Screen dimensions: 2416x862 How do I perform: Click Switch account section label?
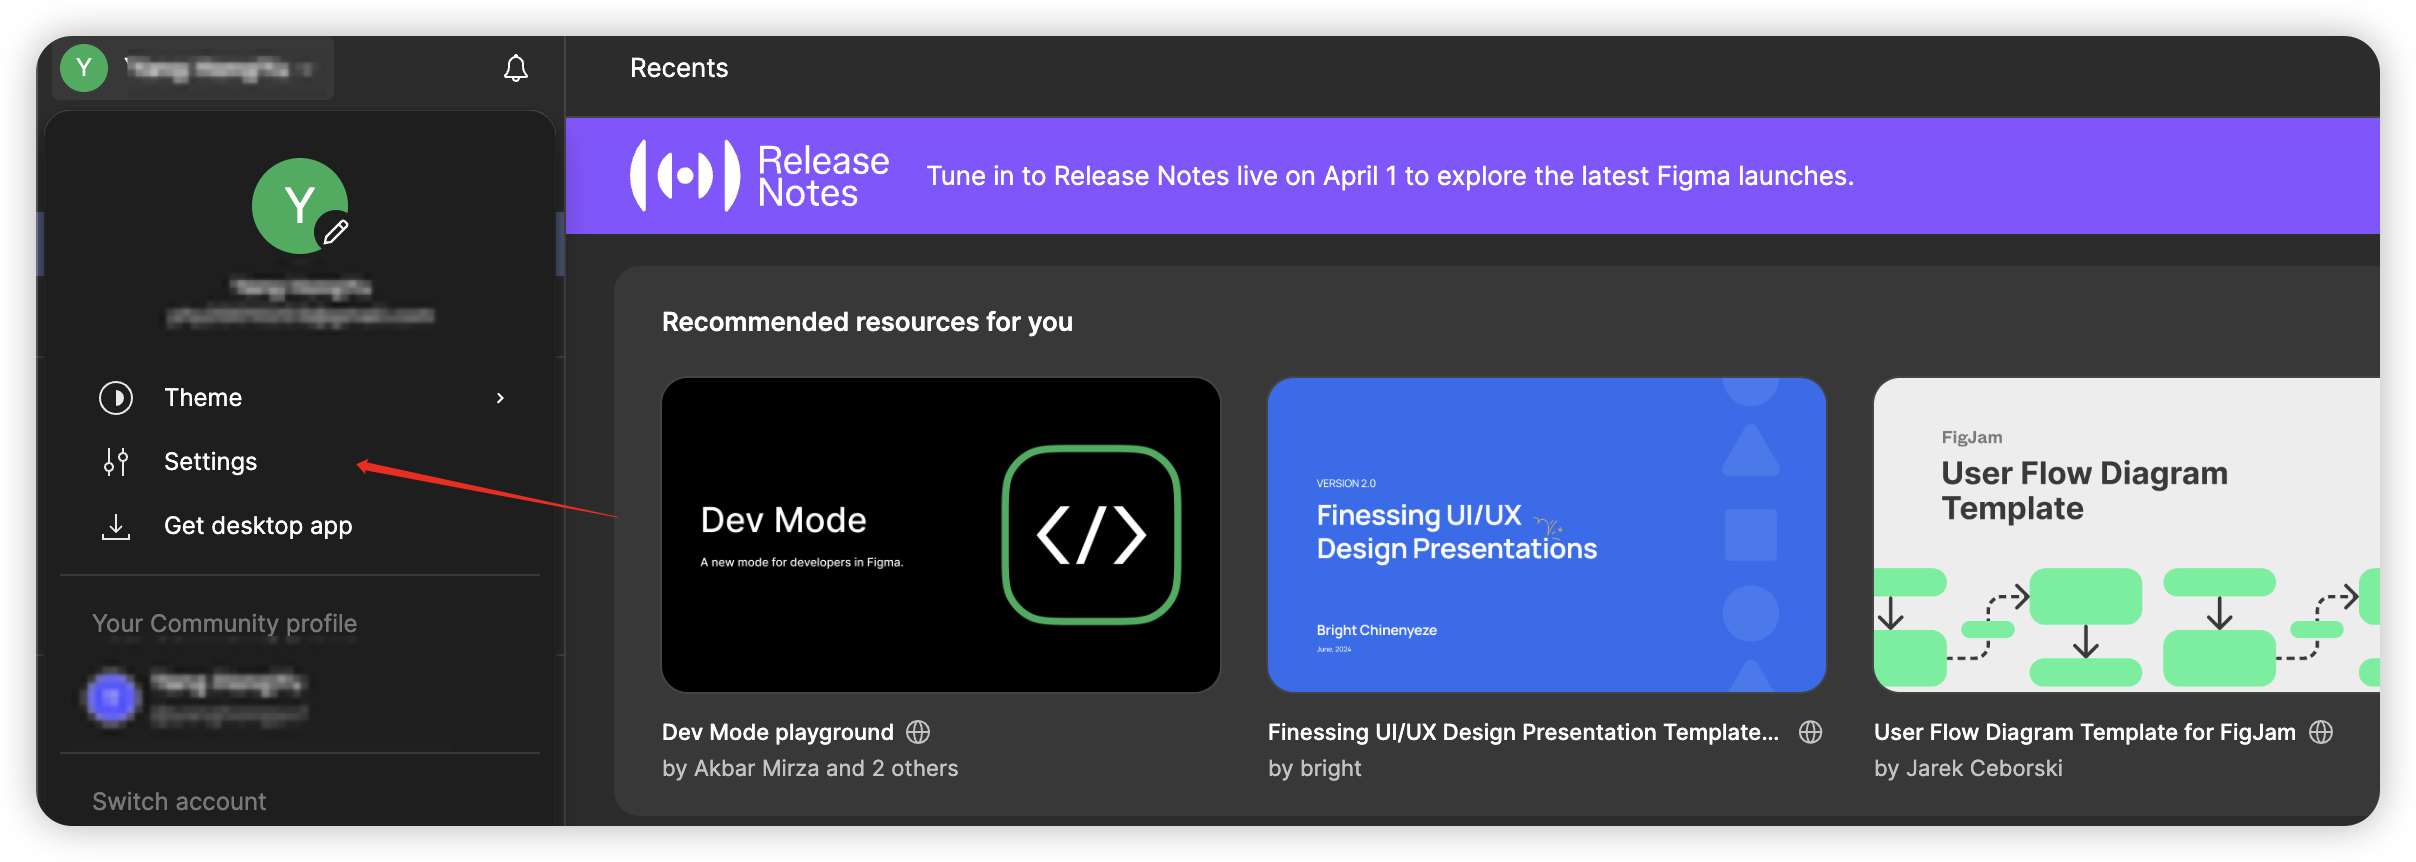click(179, 802)
